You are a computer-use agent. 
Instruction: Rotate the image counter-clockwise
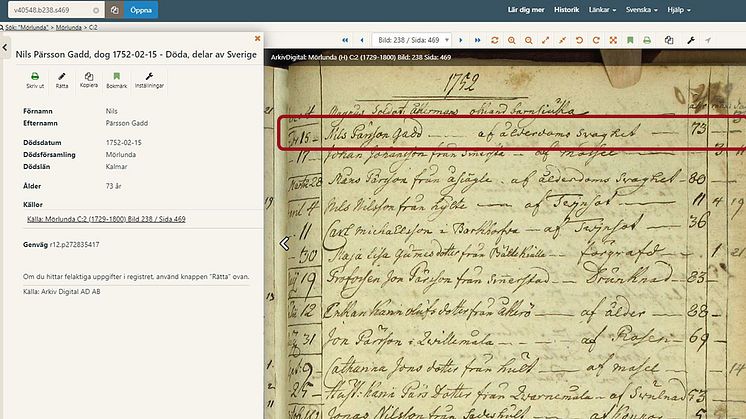coord(577,40)
